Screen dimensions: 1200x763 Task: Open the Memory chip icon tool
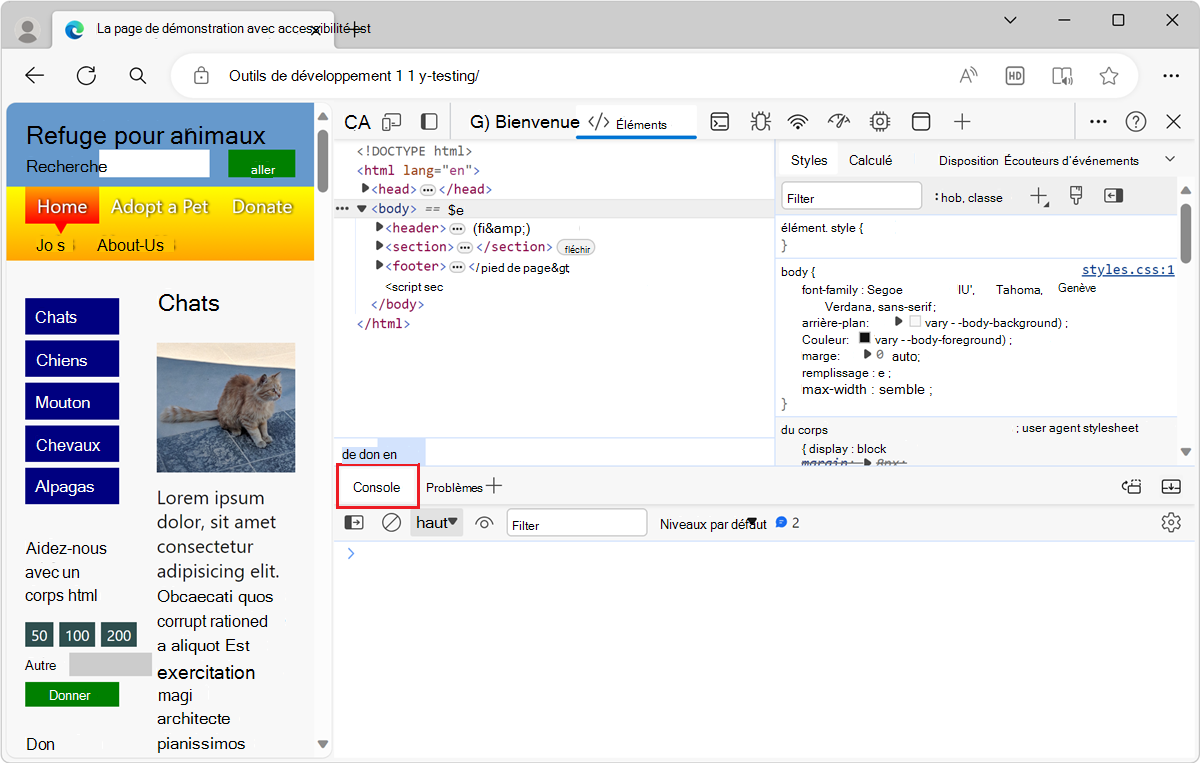point(880,122)
